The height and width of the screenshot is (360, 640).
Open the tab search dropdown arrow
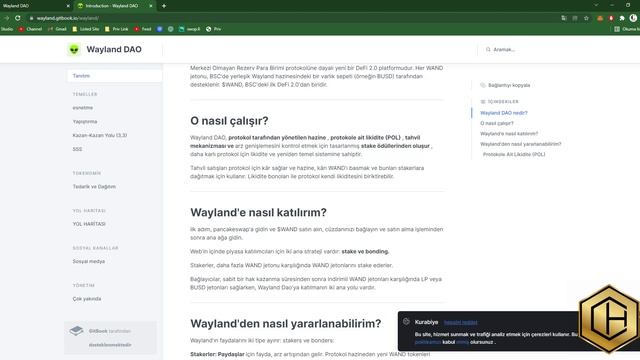pyautogui.click(x=596, y=5)
